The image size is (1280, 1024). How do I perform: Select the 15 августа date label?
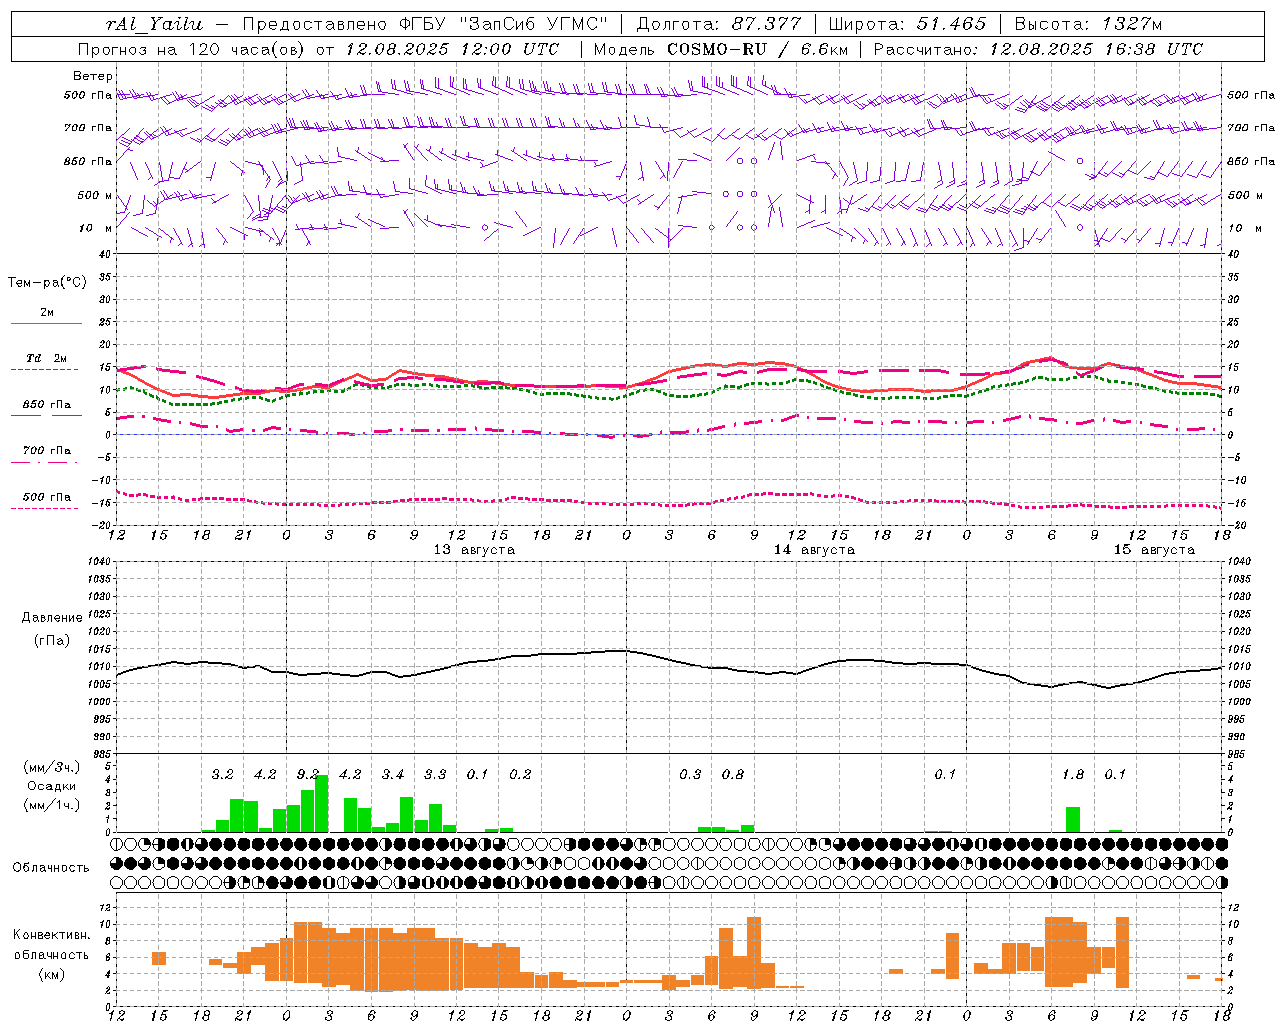(x=1154, y=550)
